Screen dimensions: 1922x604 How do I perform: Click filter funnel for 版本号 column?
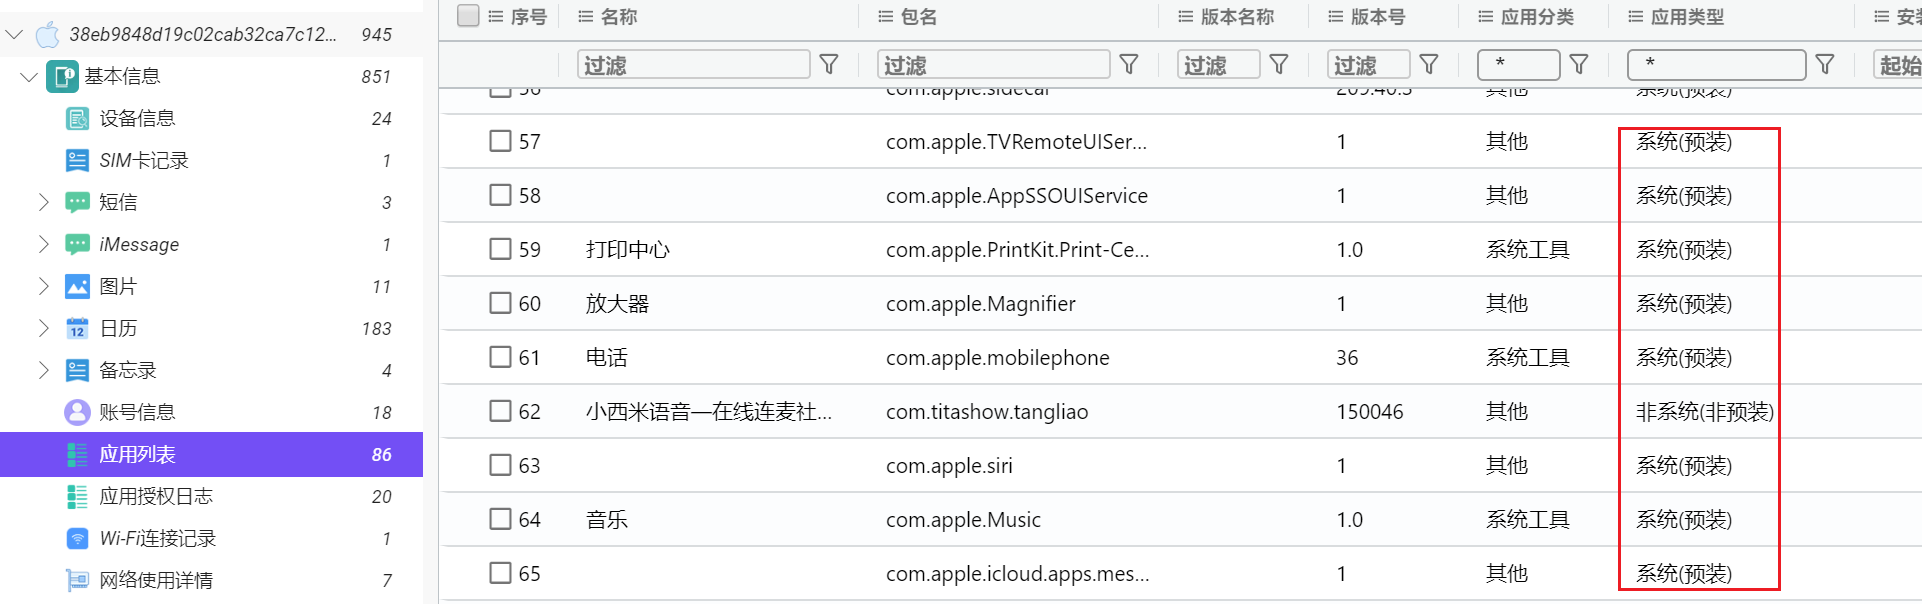coord(1429,65)
